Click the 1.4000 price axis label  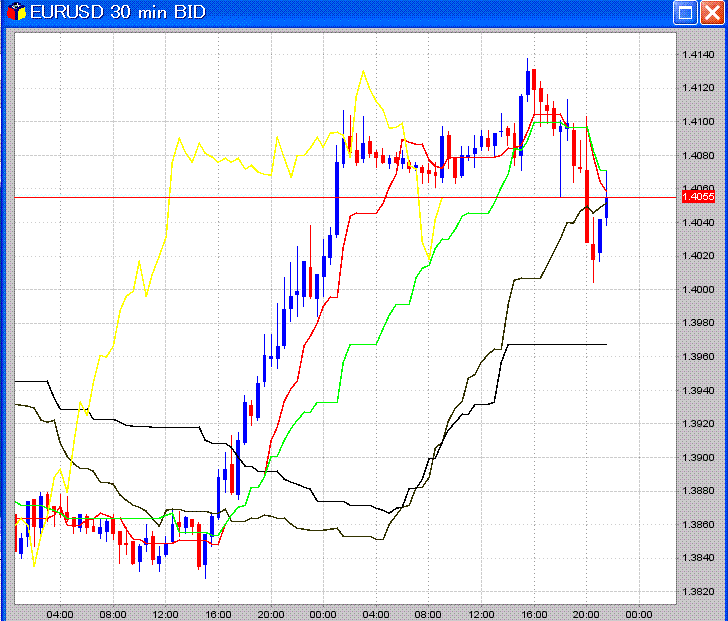[x=698, y=290]
